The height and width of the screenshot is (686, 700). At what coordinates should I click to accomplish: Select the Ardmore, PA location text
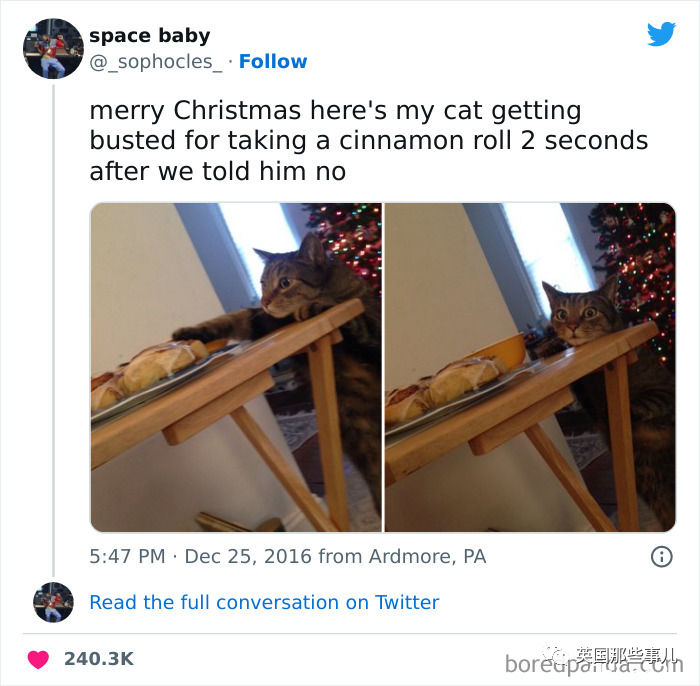427,557
